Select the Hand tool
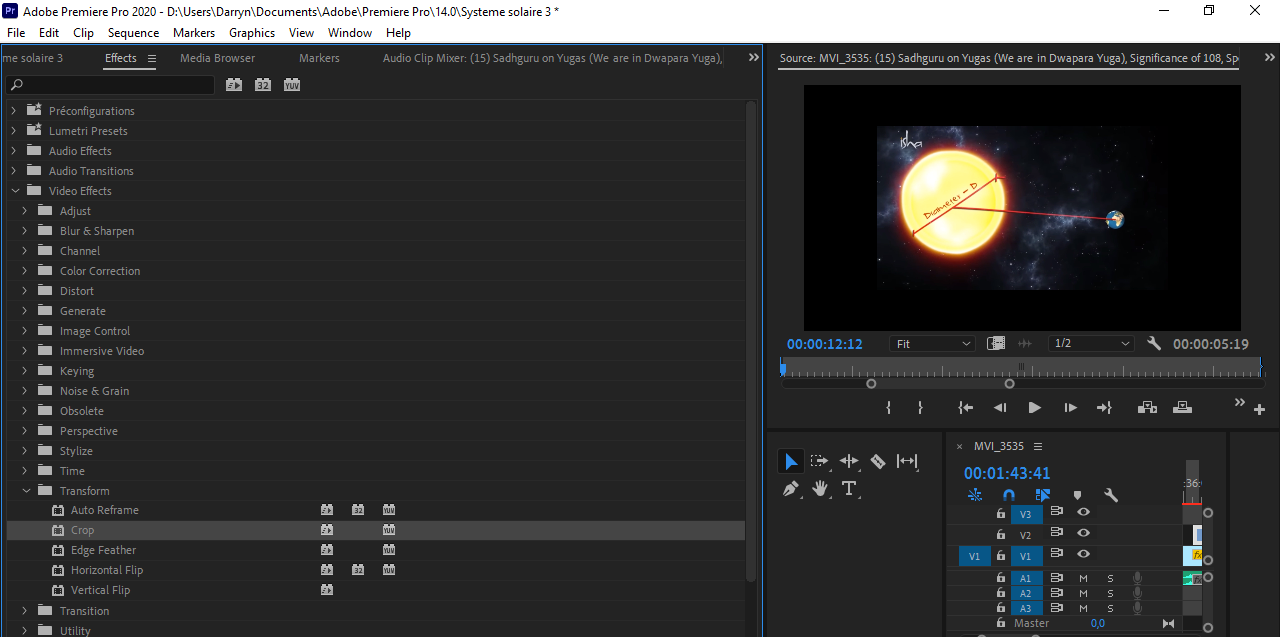The height and width of the screenshot is (637, 1280). click(x=819, y=489)
